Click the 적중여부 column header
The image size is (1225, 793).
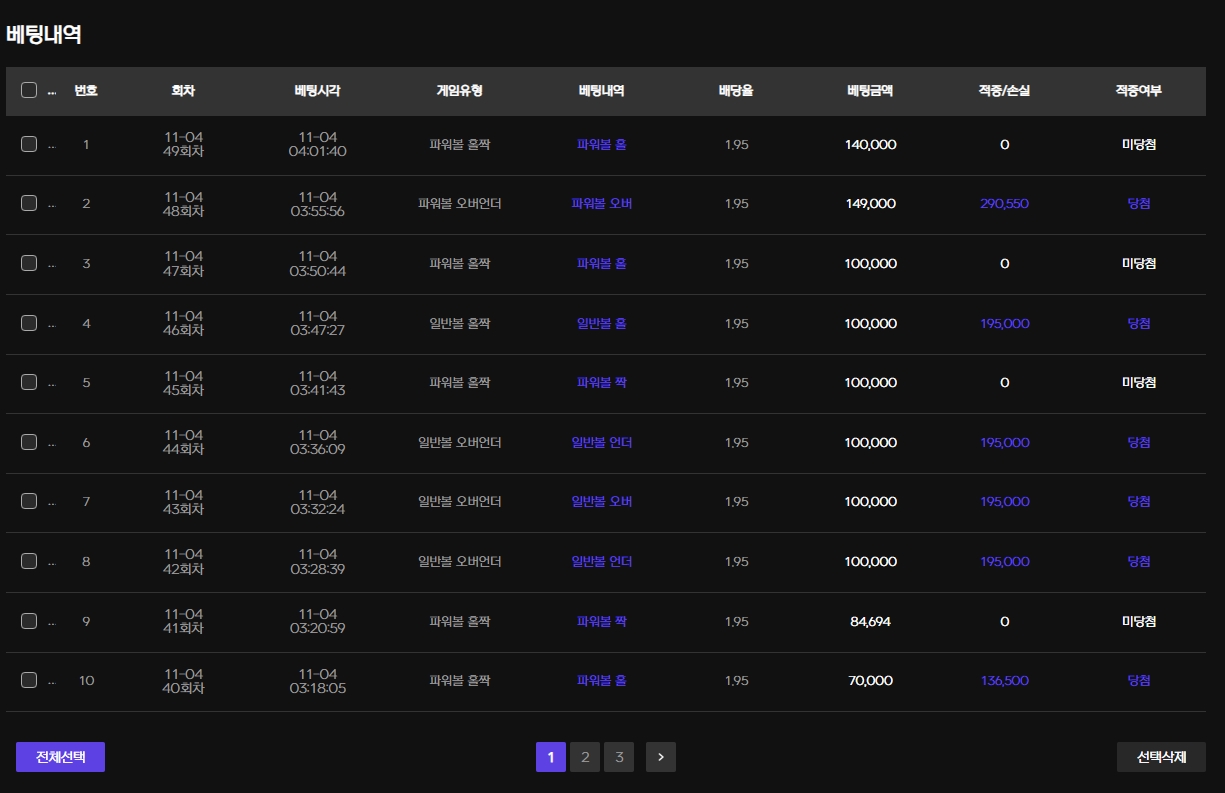(1138, 91)
